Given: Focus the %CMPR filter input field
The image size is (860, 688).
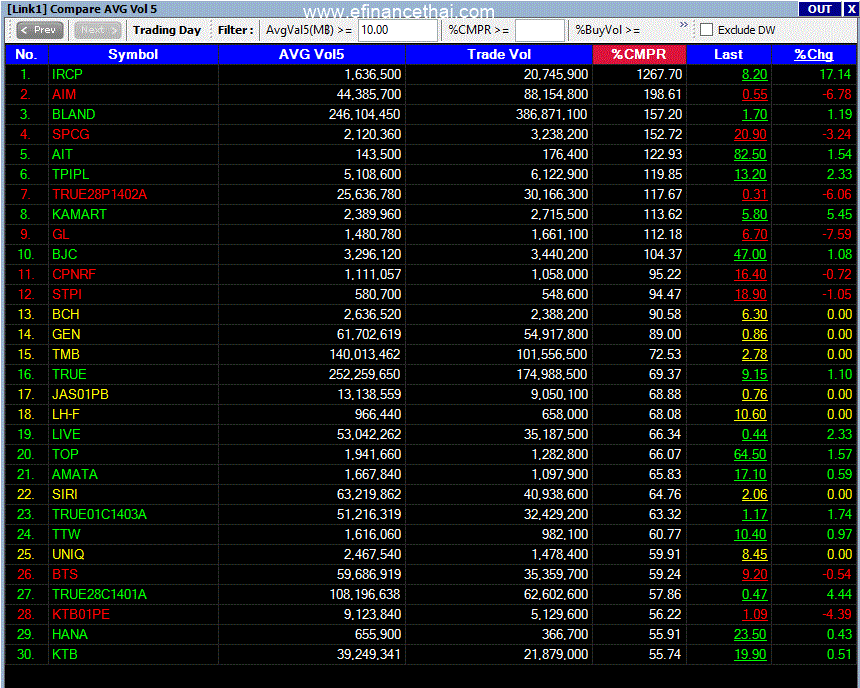Looking at the screenshot, I should [540, 30].
